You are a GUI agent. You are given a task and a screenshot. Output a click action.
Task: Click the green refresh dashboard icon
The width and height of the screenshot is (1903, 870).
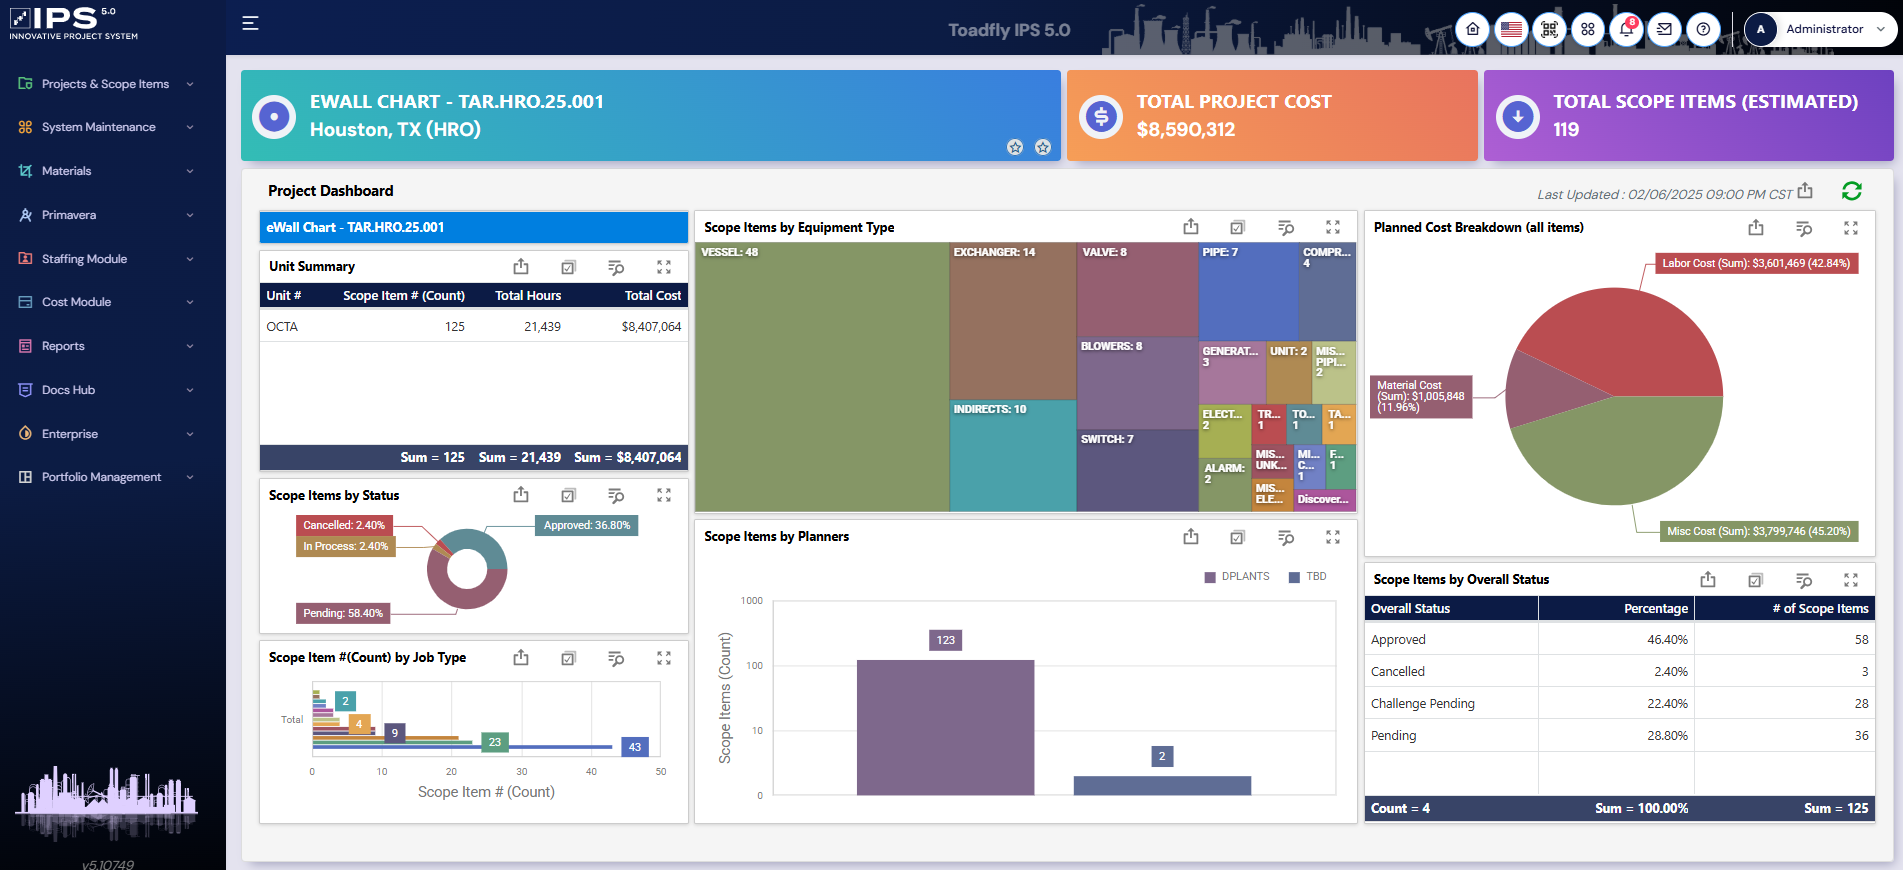click(1851, 191)
